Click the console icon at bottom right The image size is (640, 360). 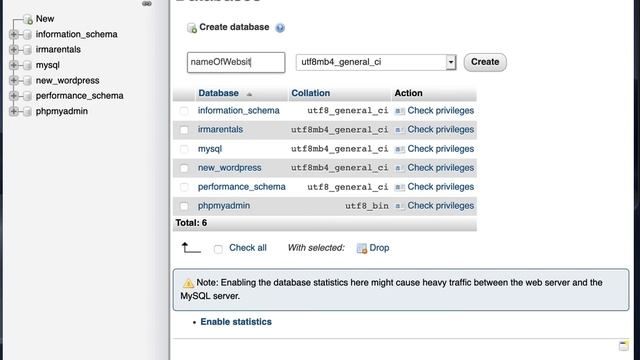coord(624,346)
